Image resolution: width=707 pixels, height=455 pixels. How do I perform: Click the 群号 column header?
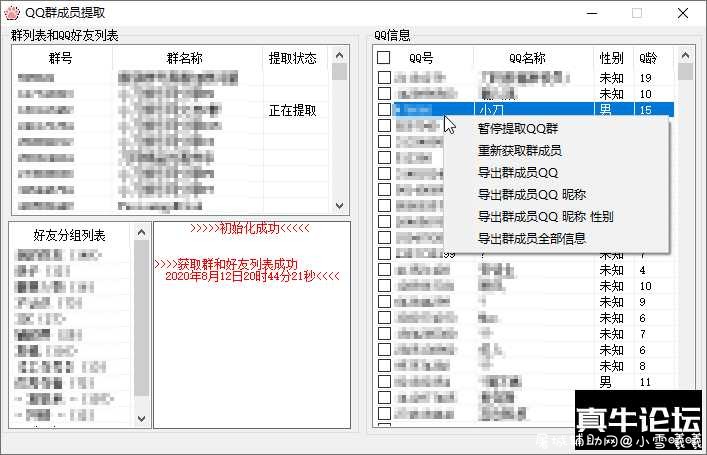coord(61,58)
